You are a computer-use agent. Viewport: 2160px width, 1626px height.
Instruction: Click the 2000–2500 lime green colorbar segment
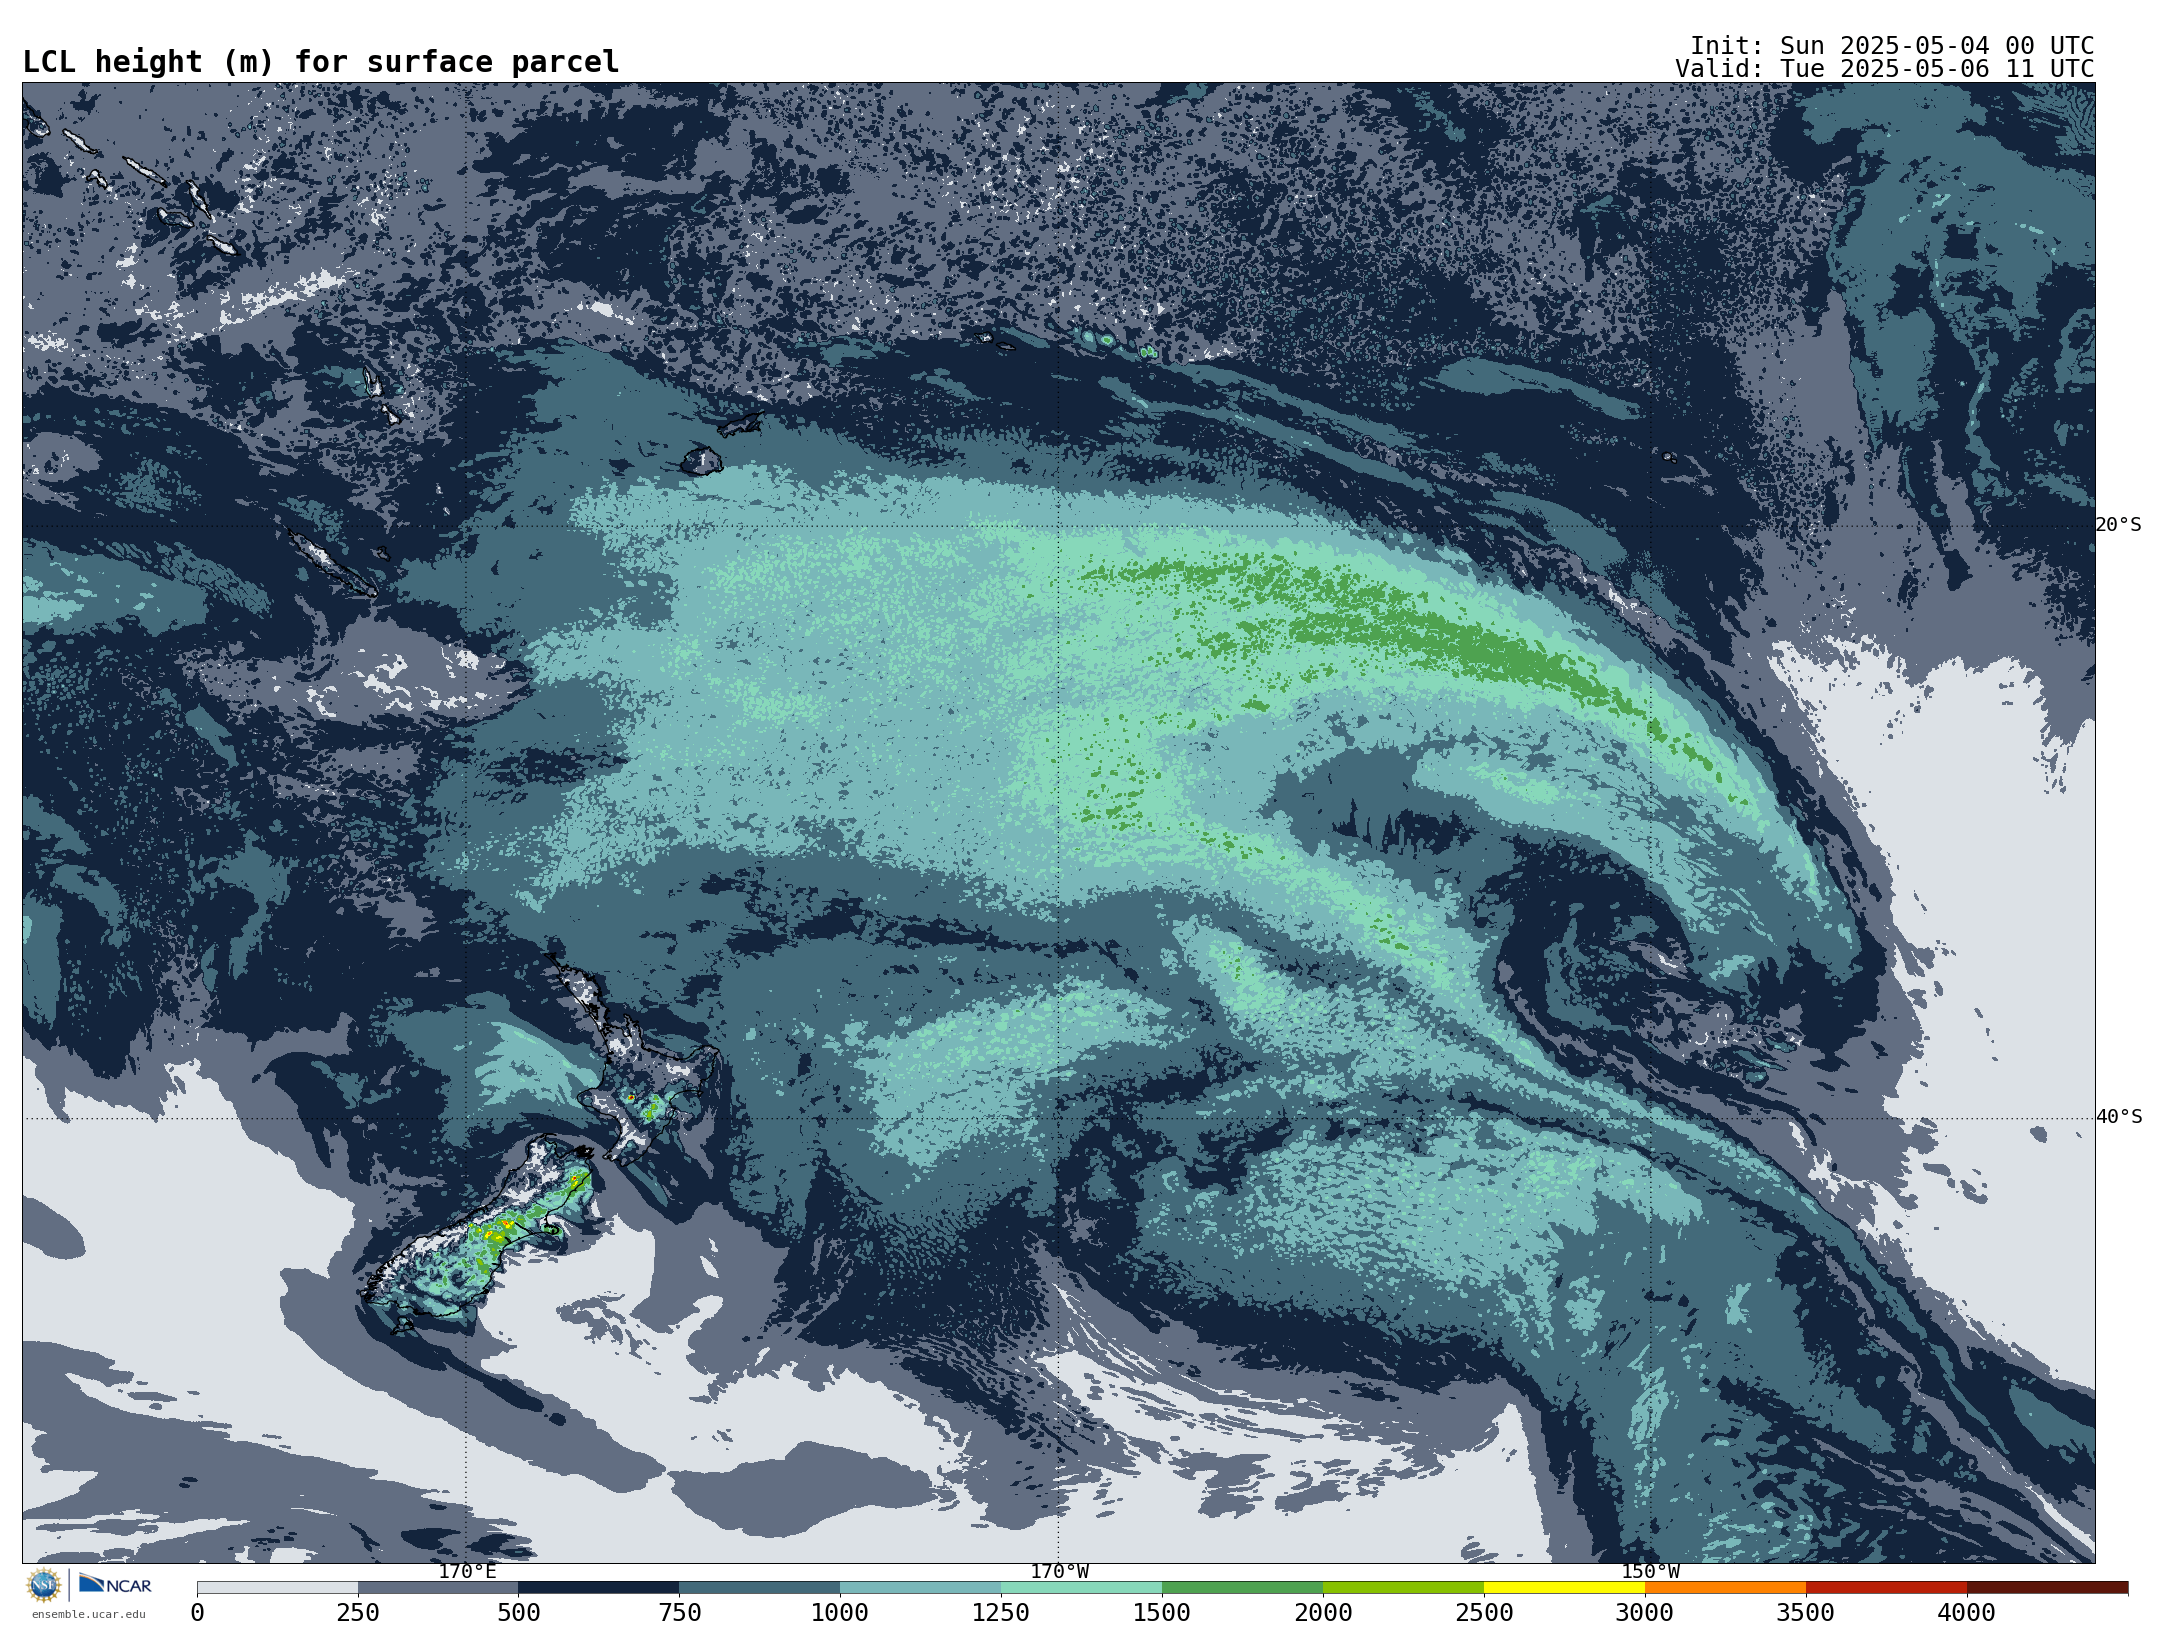(1404, 1587)
